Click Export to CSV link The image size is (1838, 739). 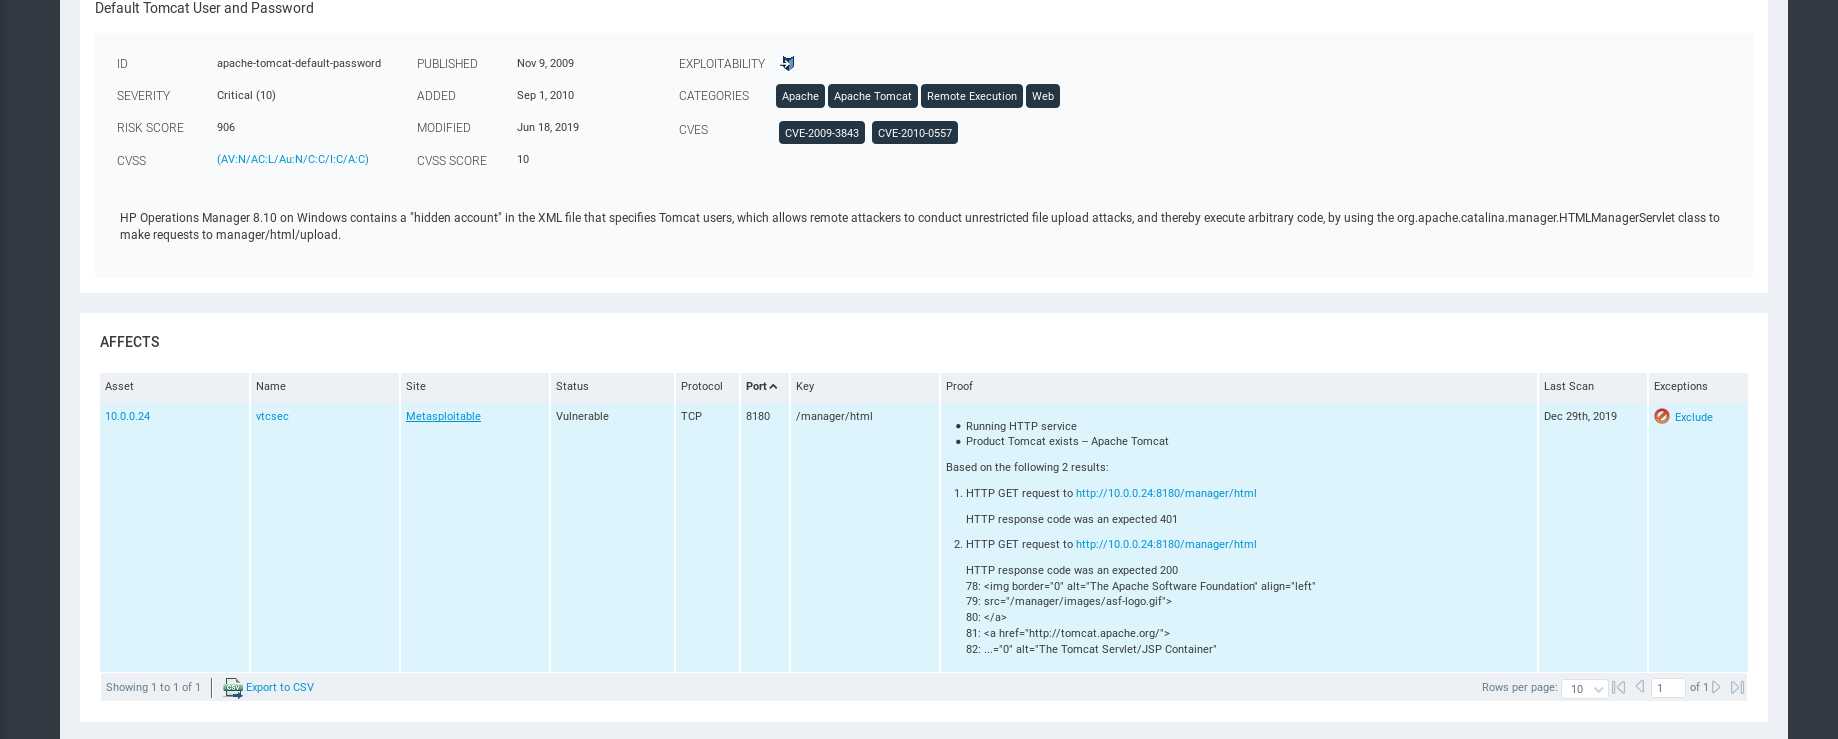click(x=280, y=687)
